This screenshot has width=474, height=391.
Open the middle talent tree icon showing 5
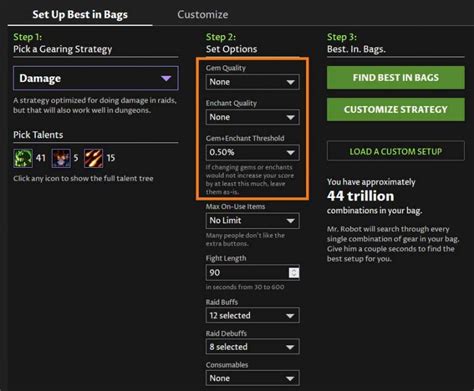[x=61, y=158]
